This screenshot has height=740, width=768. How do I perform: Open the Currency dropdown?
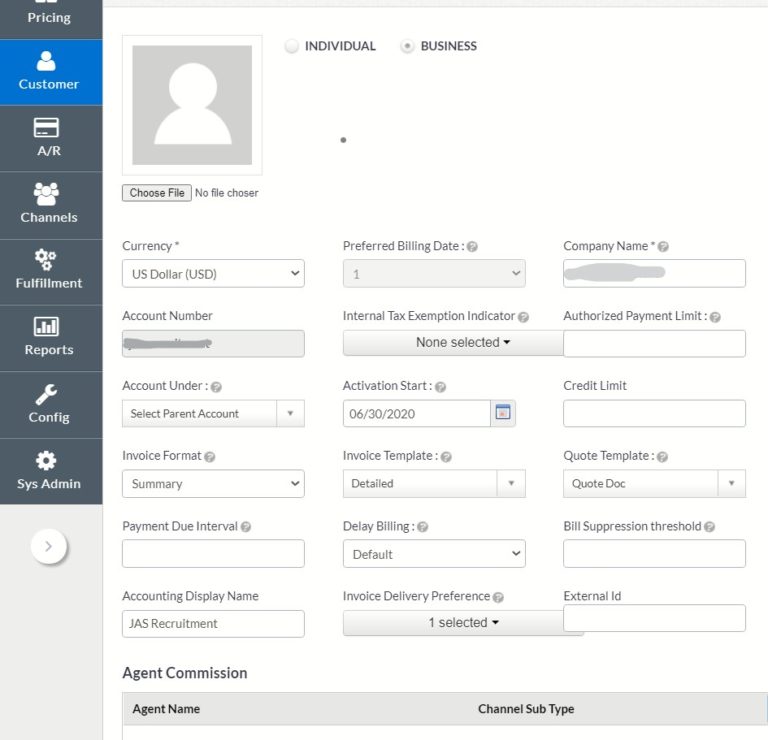pyautogui.click(x=213, y=274)
